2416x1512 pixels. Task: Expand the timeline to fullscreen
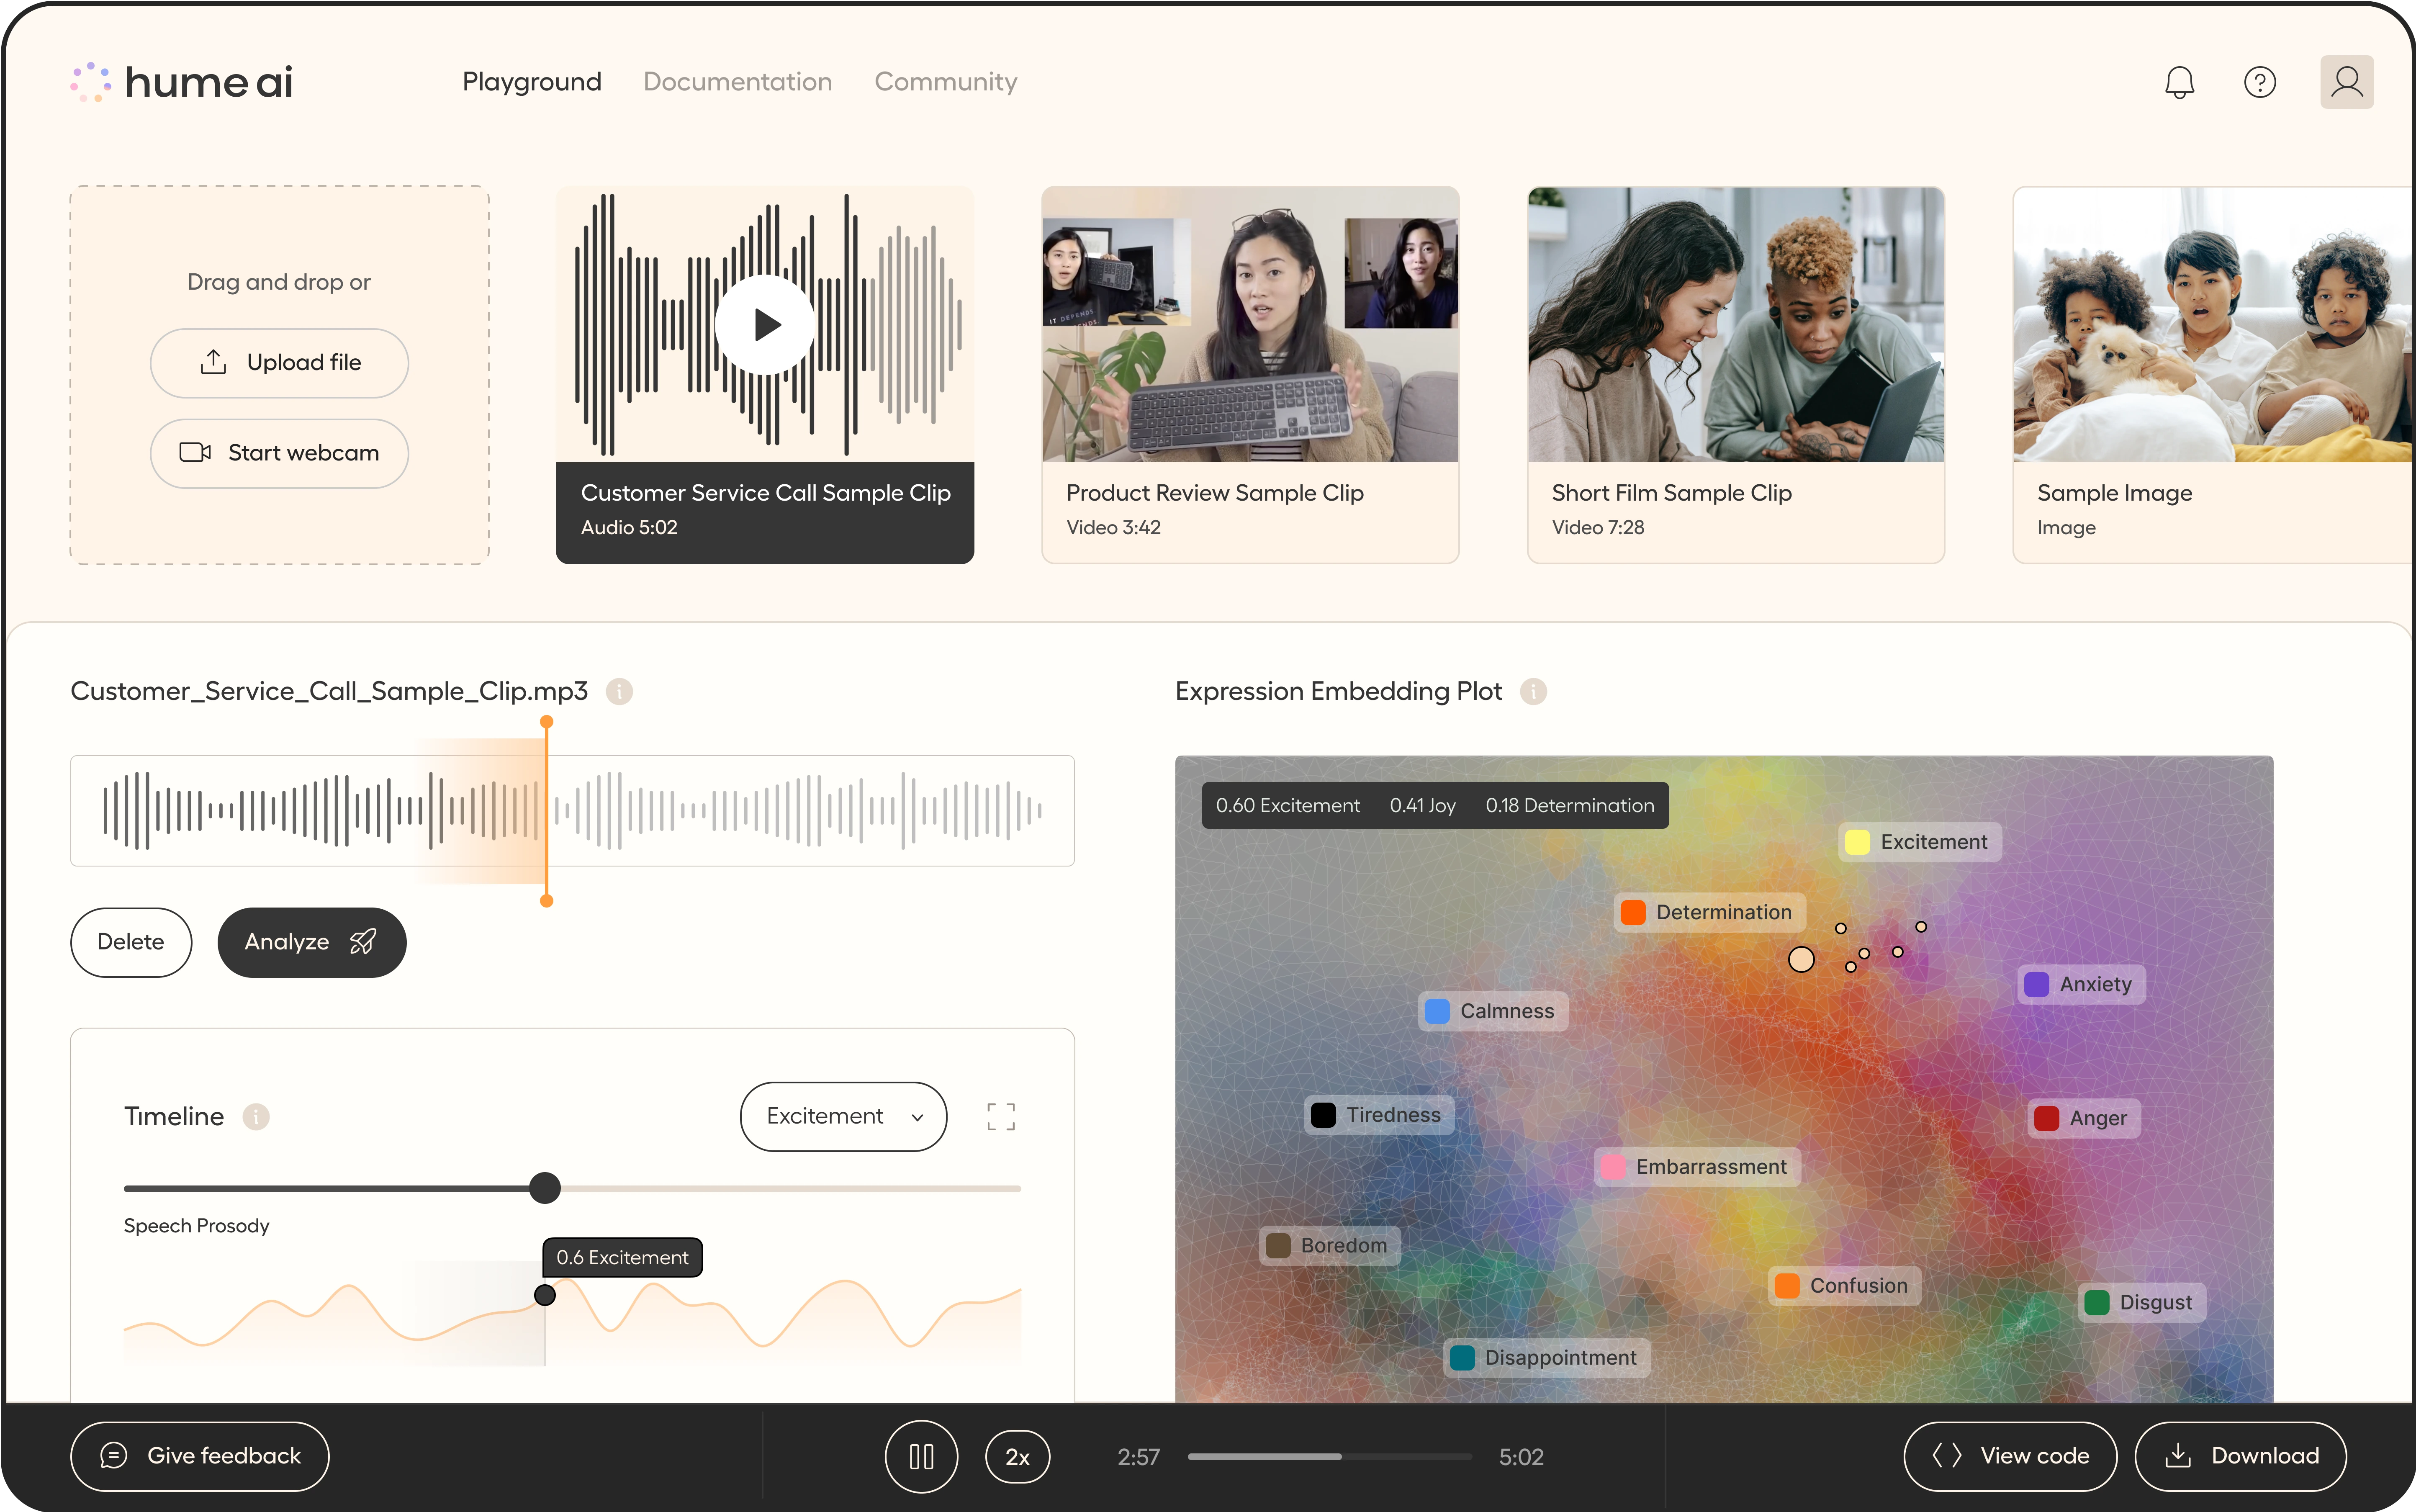[x=1000, y=1116]
